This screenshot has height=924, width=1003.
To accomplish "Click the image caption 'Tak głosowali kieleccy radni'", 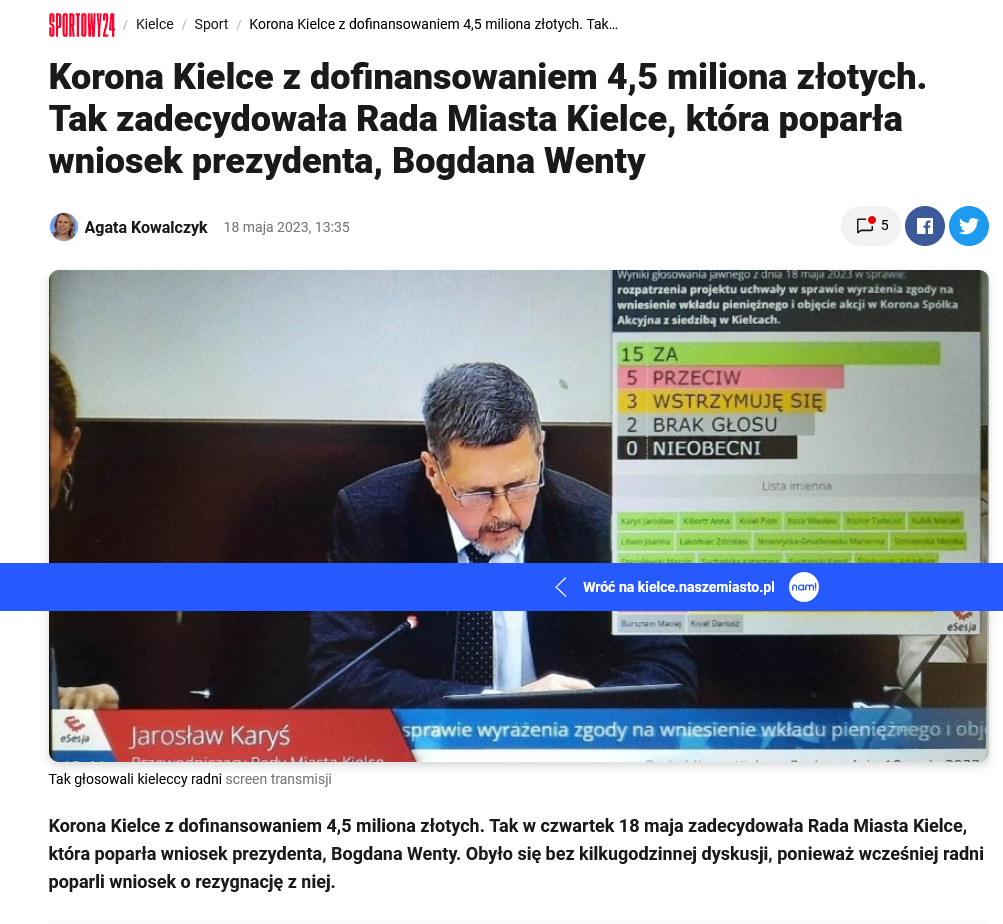I will [135, 779].
